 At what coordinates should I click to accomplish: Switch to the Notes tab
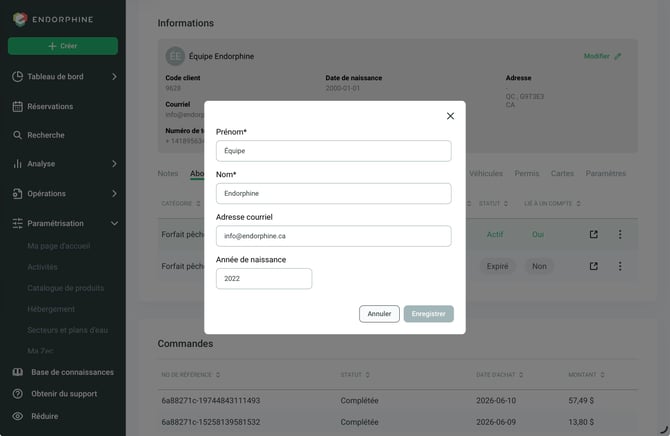(x=168, y=173)
